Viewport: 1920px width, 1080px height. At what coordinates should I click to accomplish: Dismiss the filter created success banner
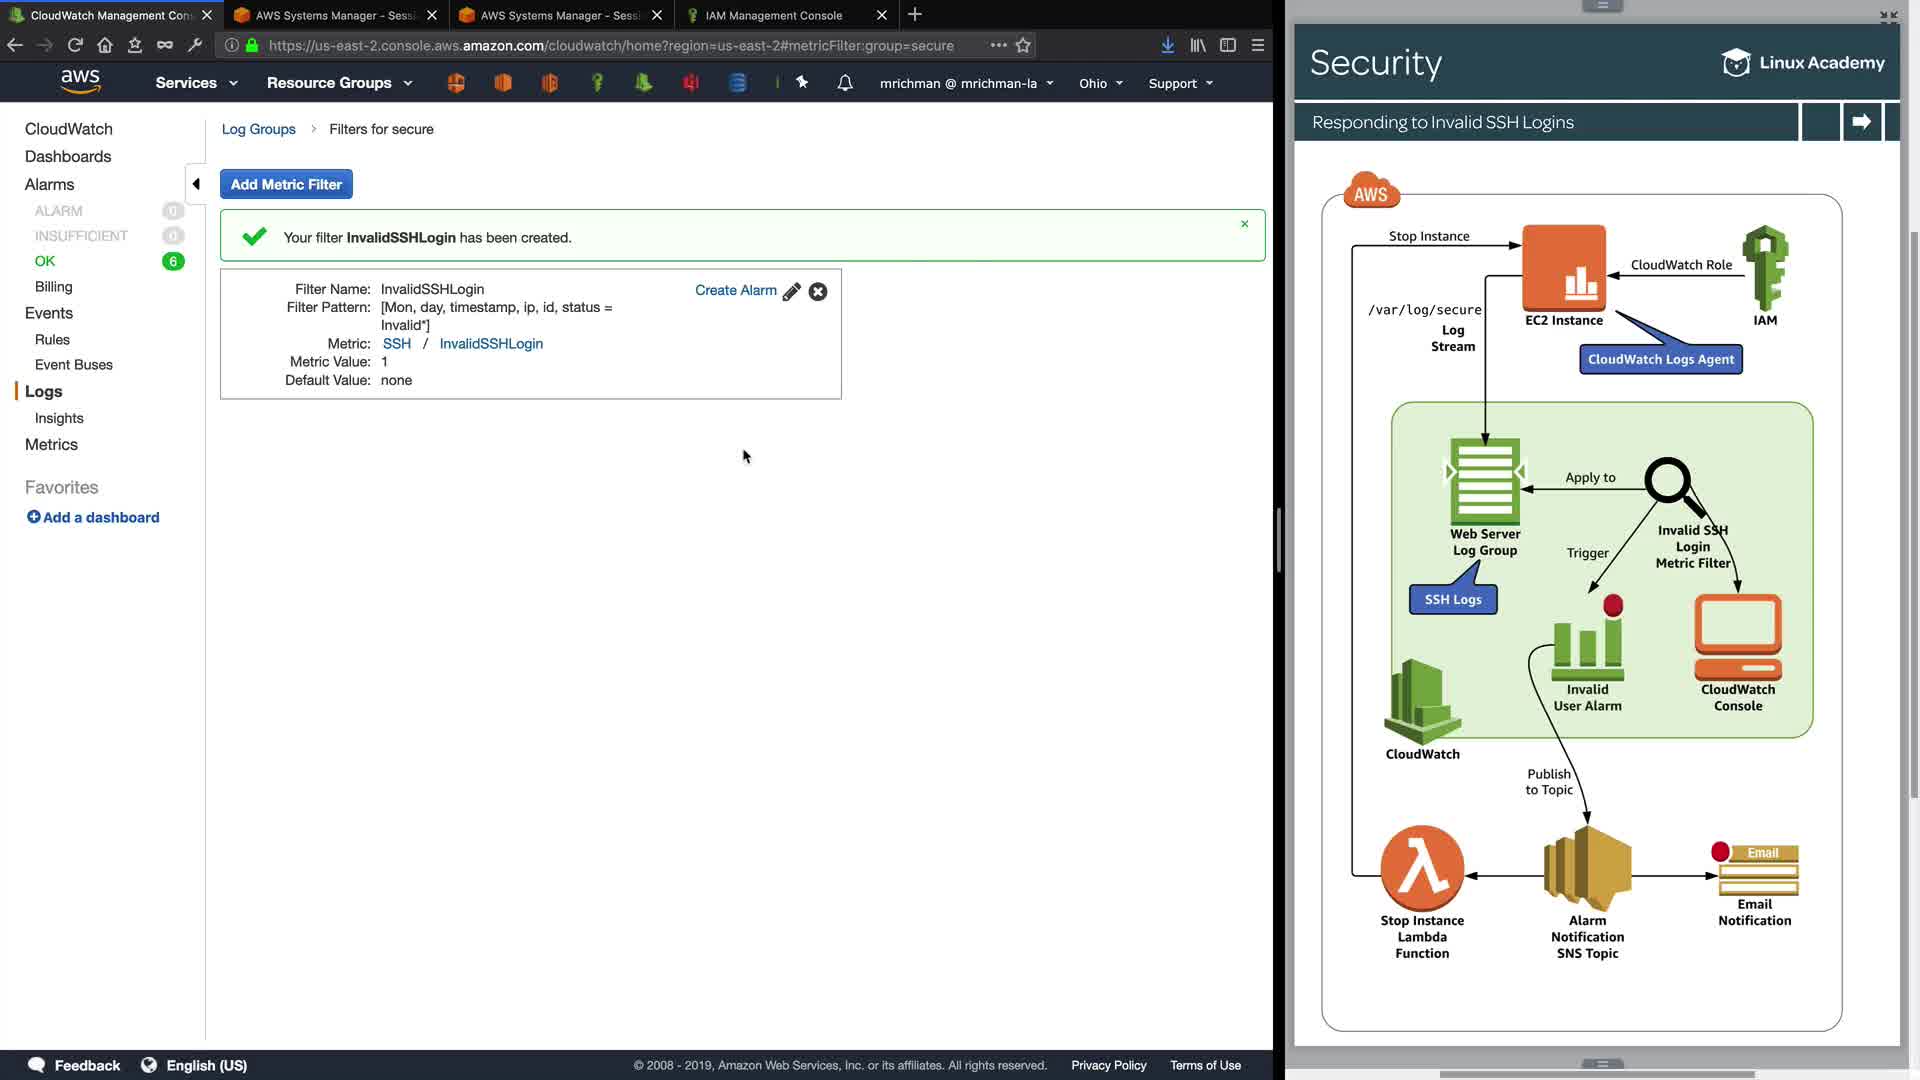tap(1245, 224)
